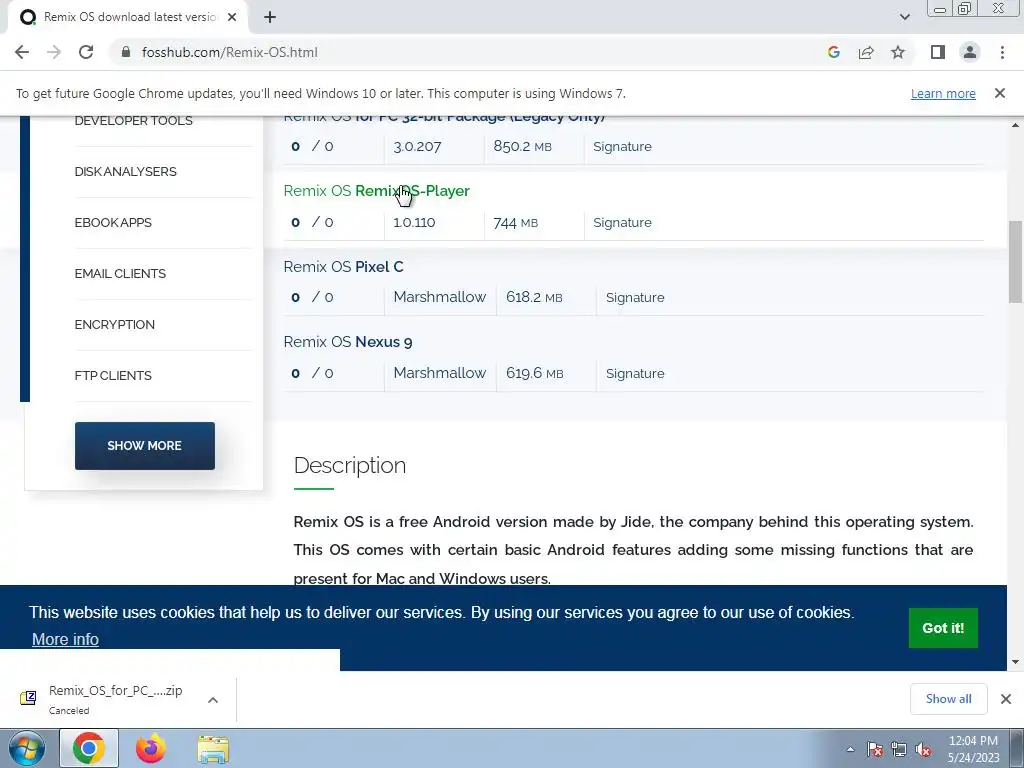
Task: Open the taskbar clock and date
Action: [x=973, y=749]
